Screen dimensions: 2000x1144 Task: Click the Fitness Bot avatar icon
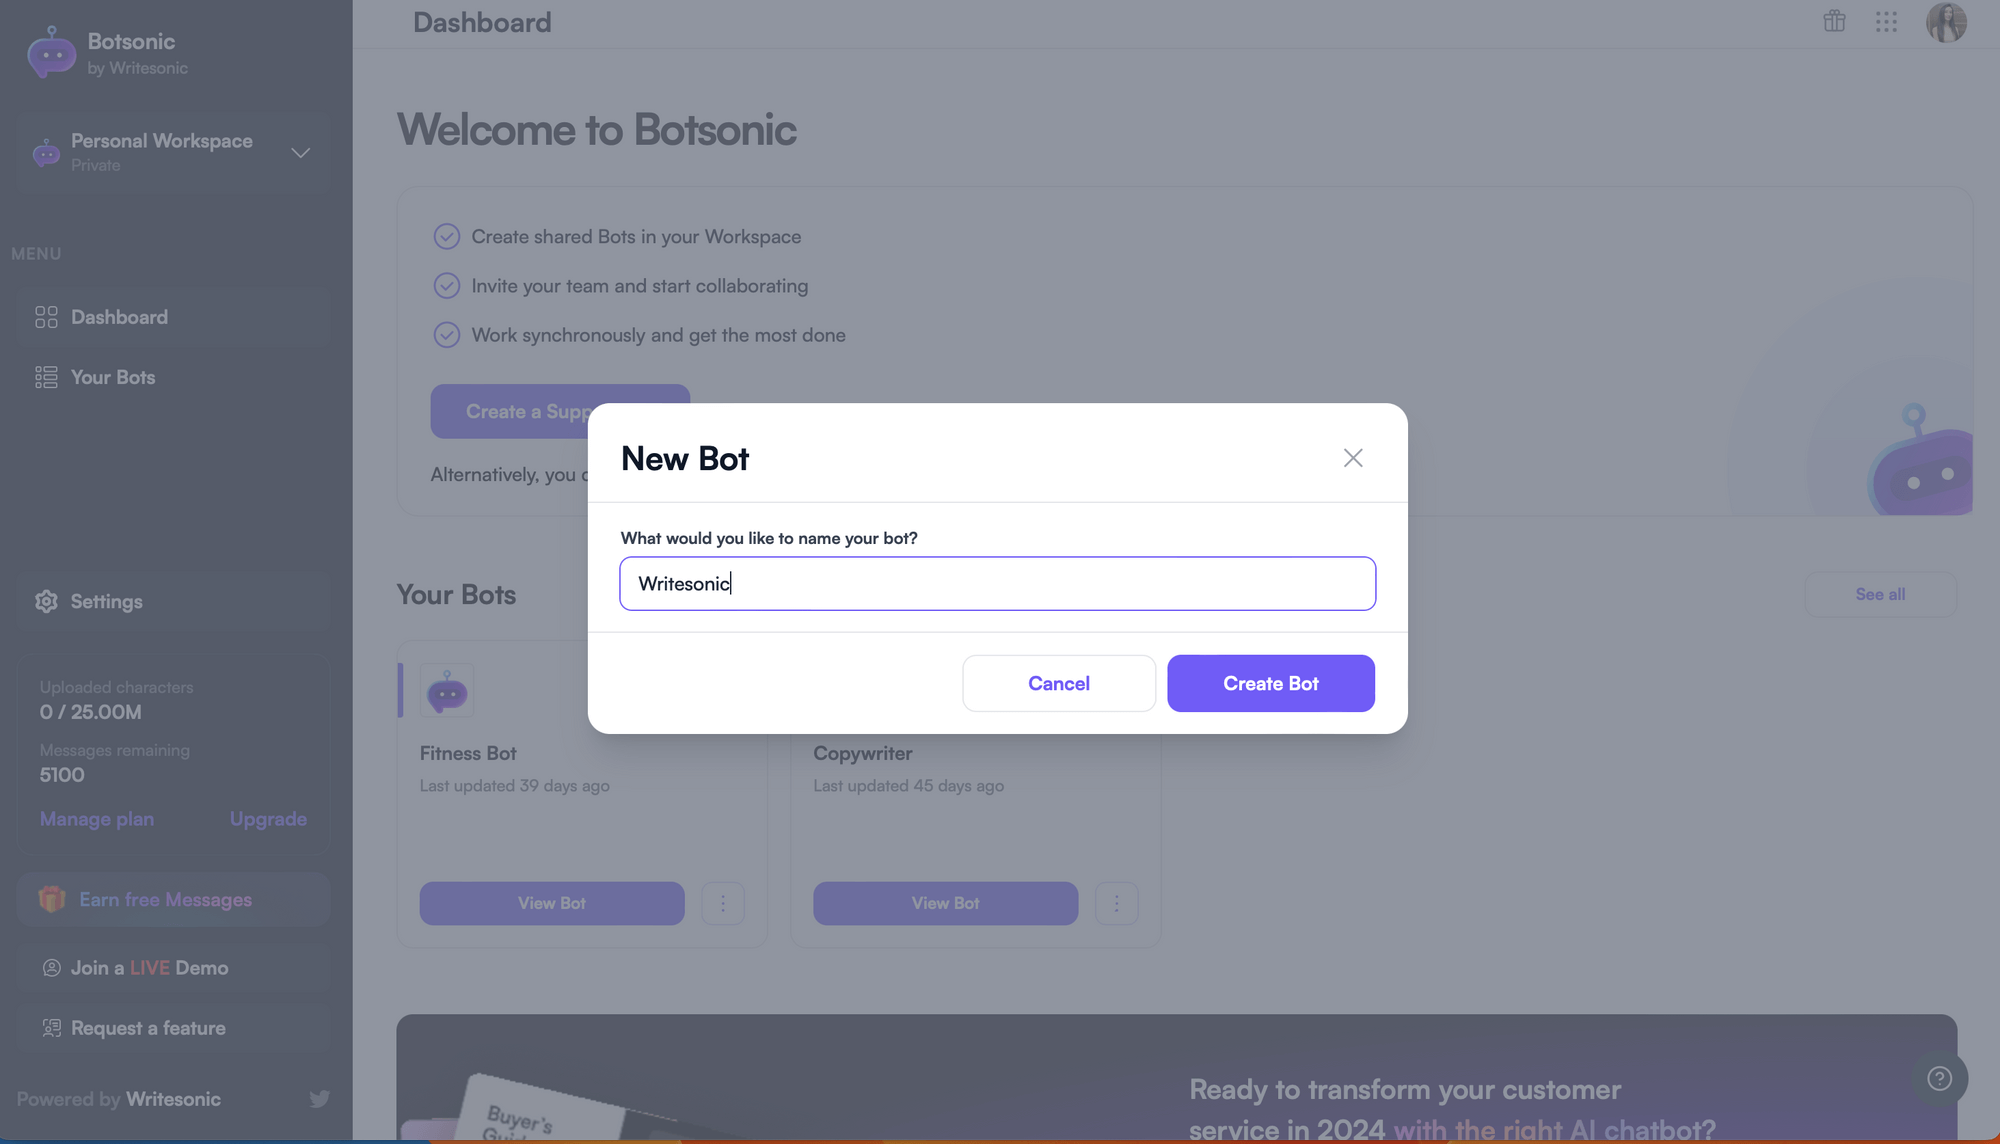447,690
